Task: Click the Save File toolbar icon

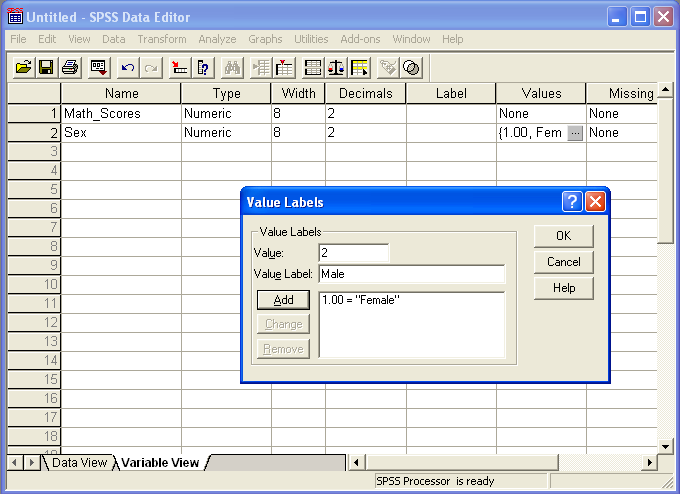Action: click(x=46, y=68)
